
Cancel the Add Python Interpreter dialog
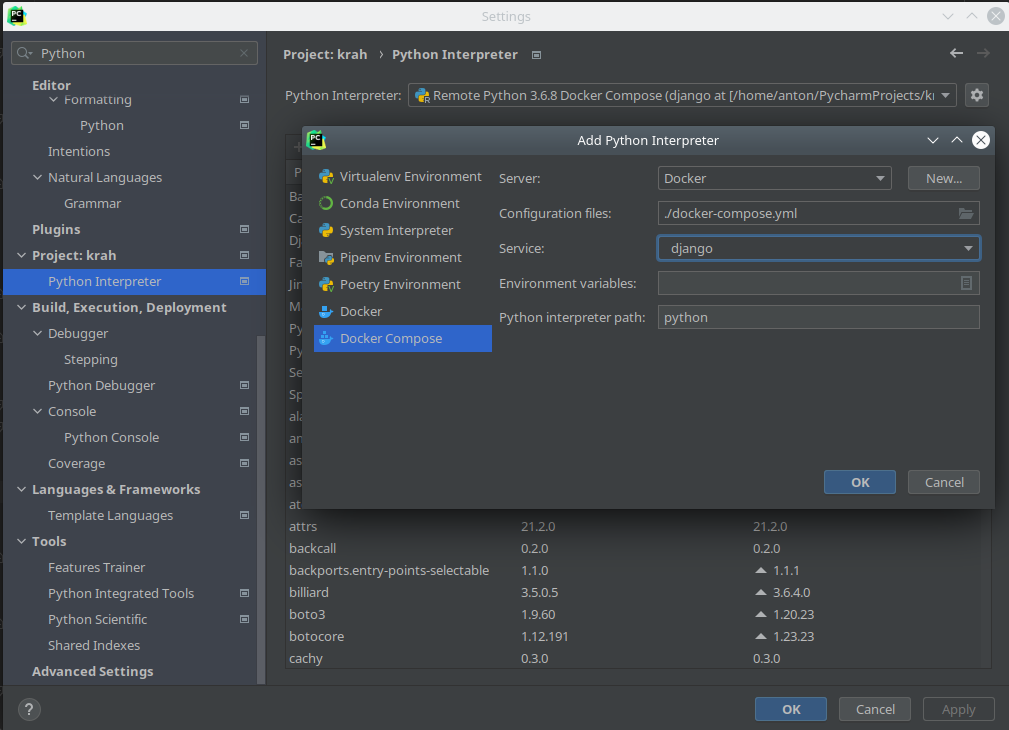coord(943,482)
